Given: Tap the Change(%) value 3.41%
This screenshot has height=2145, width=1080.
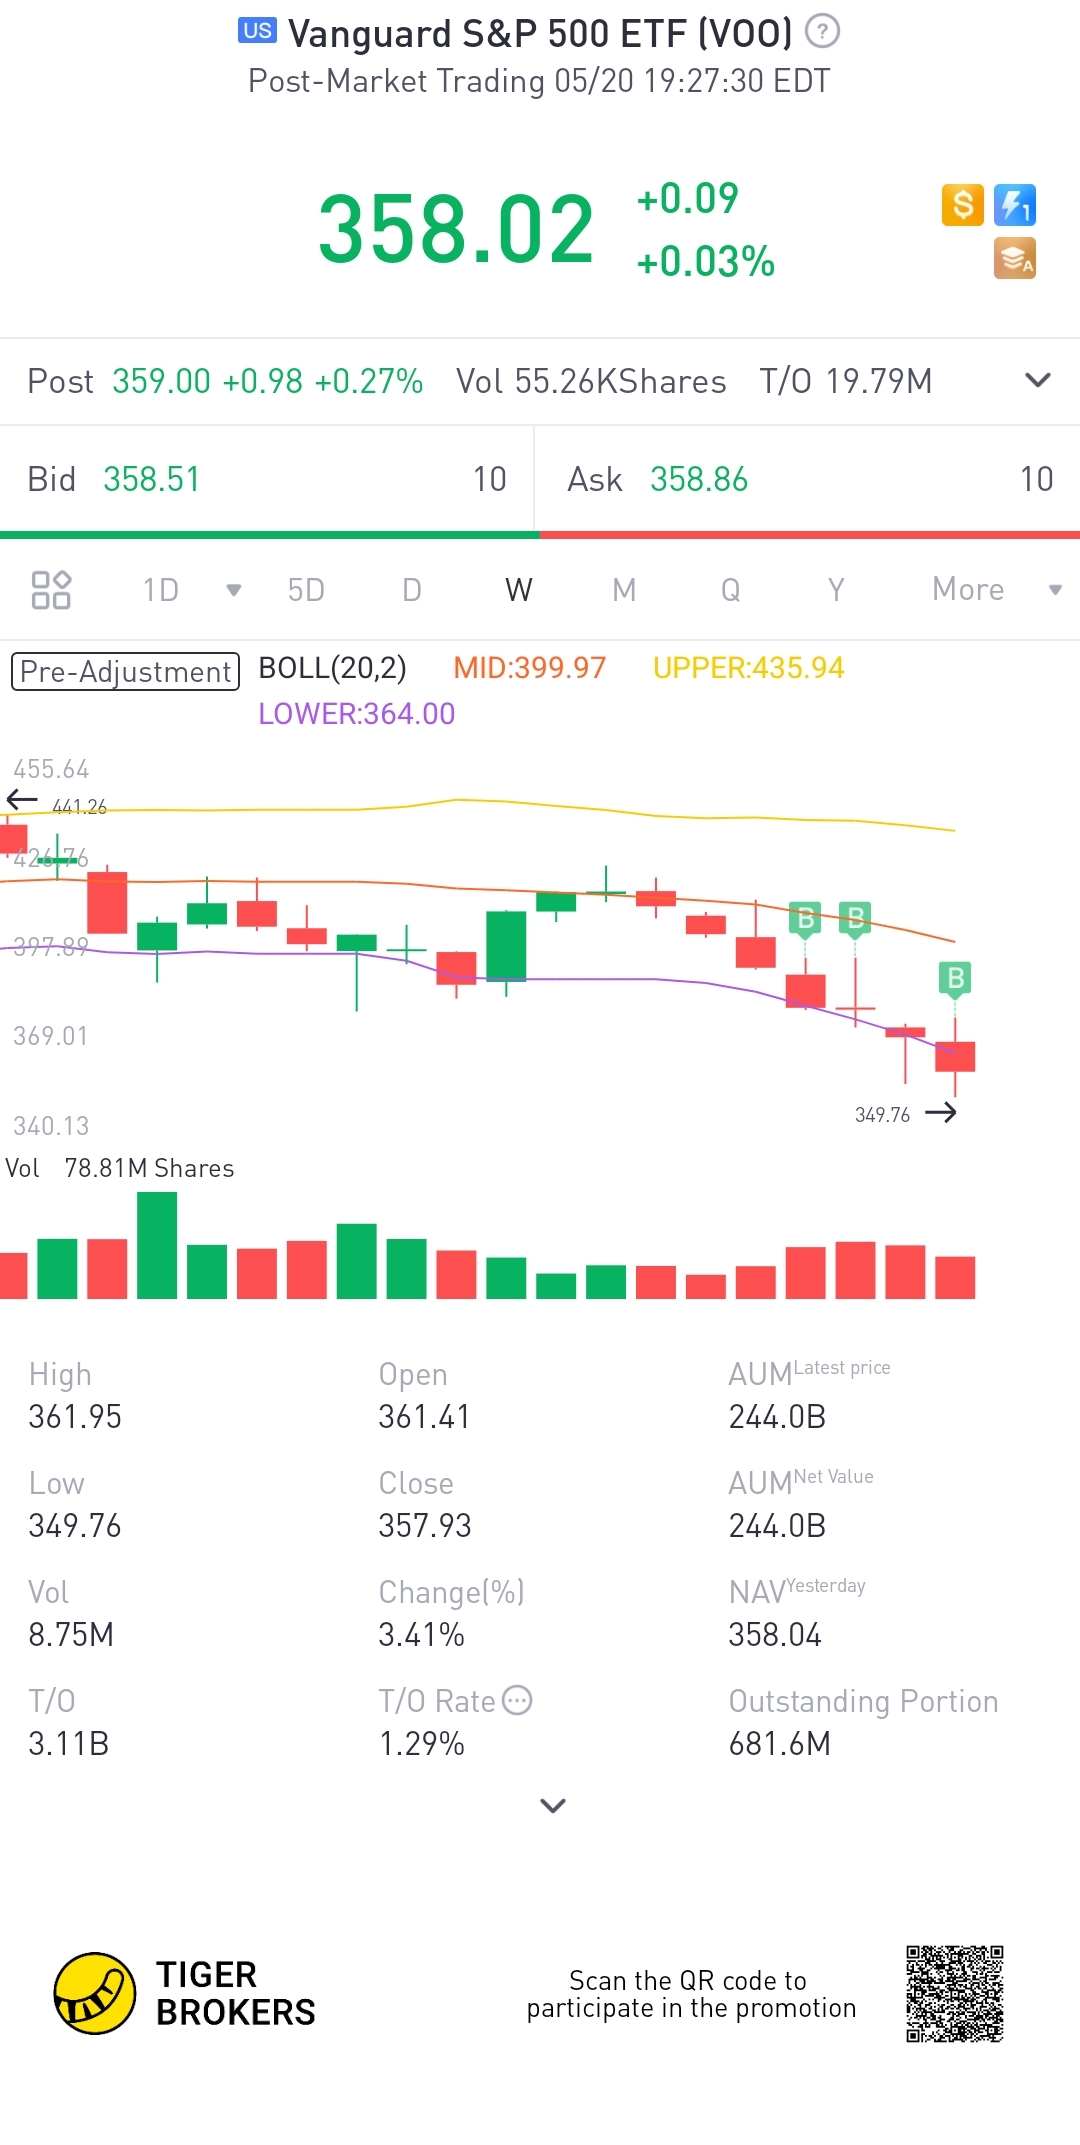Looking at the screenshot, I should pos(421,1635).
